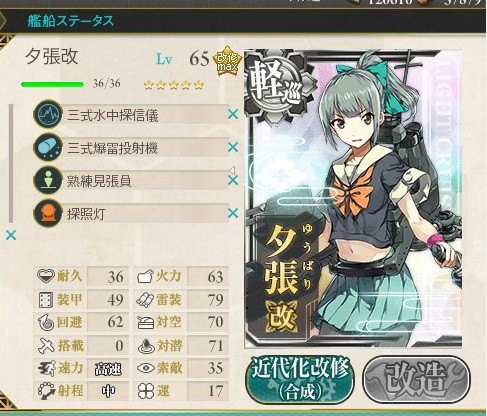487x416 pixels.
Task: Click the equipment list vertical scrollbar
Action: coord(11,163)
